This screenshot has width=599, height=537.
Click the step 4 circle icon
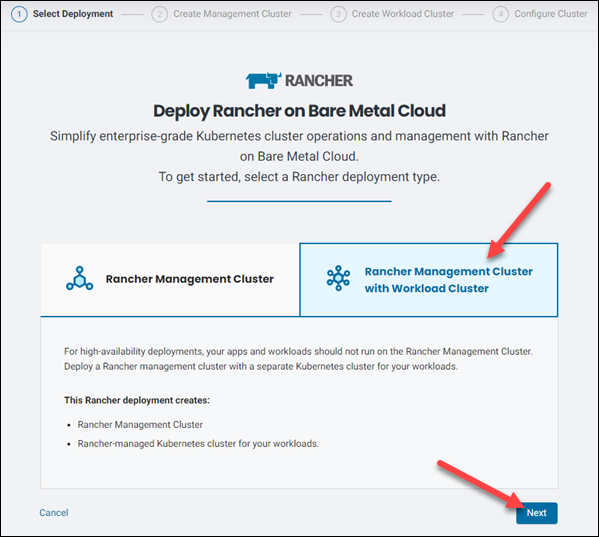[x=500, y=15]
